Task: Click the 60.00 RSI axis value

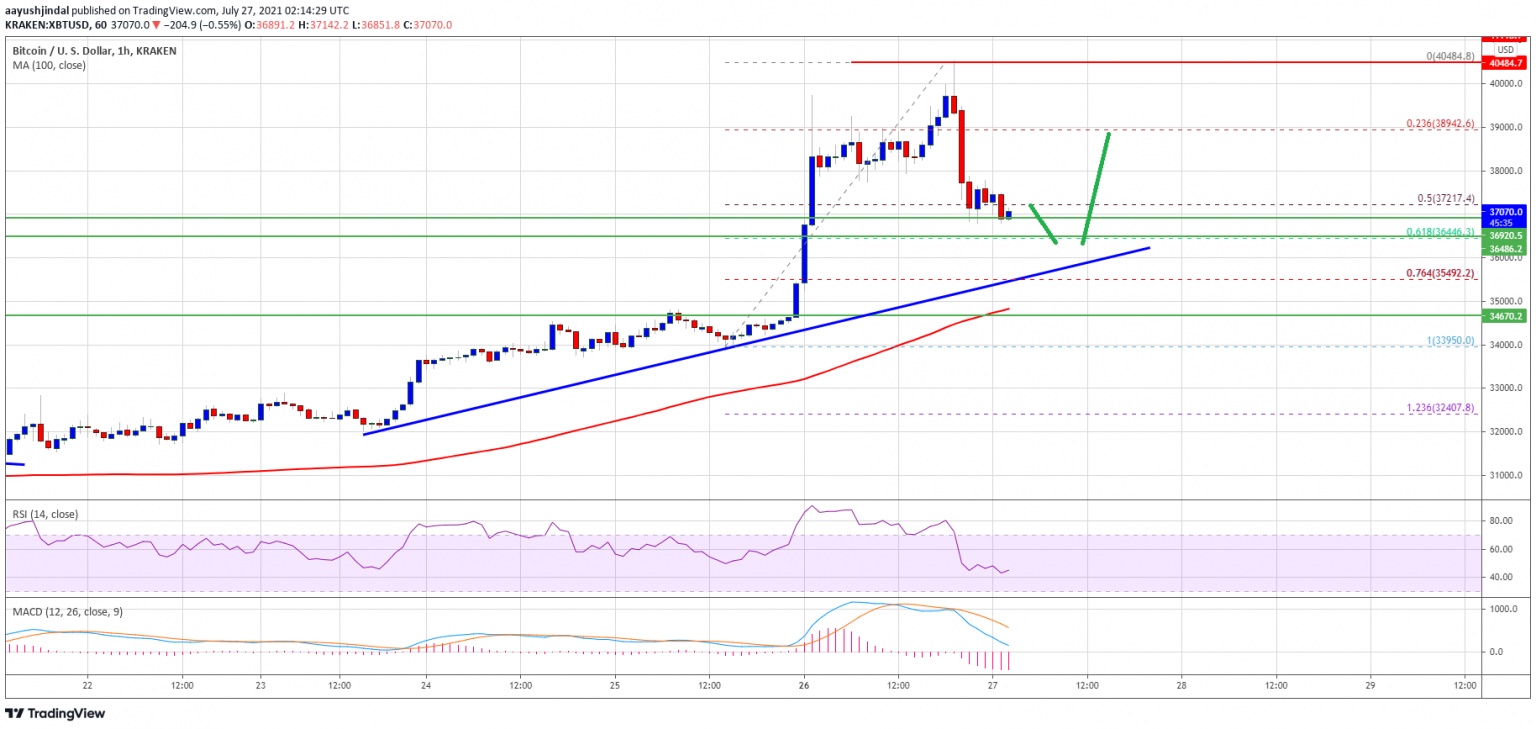Action: (x=1502, y=549)
